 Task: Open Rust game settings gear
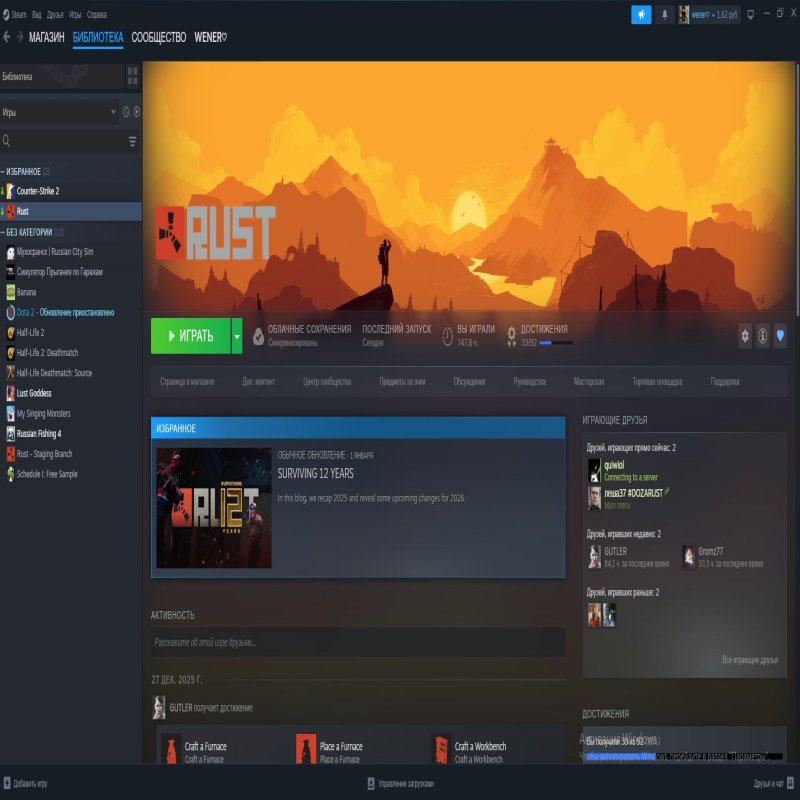click(745, 337)
